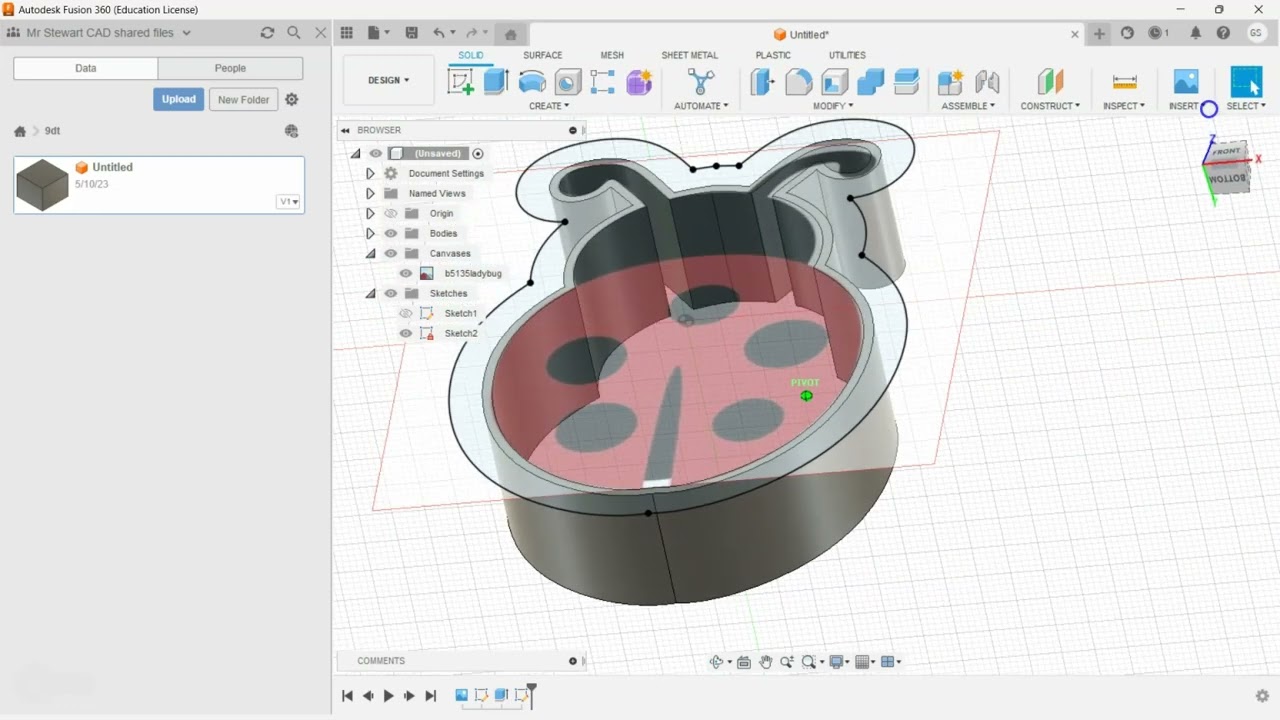The height and width of the screenshot is (720, 1280).
Task: Select the Press Pull tool
Action: [x=763, y=82]
